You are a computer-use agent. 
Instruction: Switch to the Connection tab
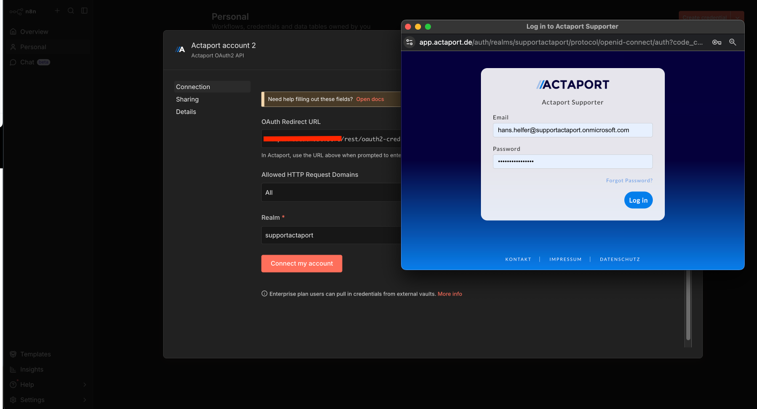pos(212,87)
